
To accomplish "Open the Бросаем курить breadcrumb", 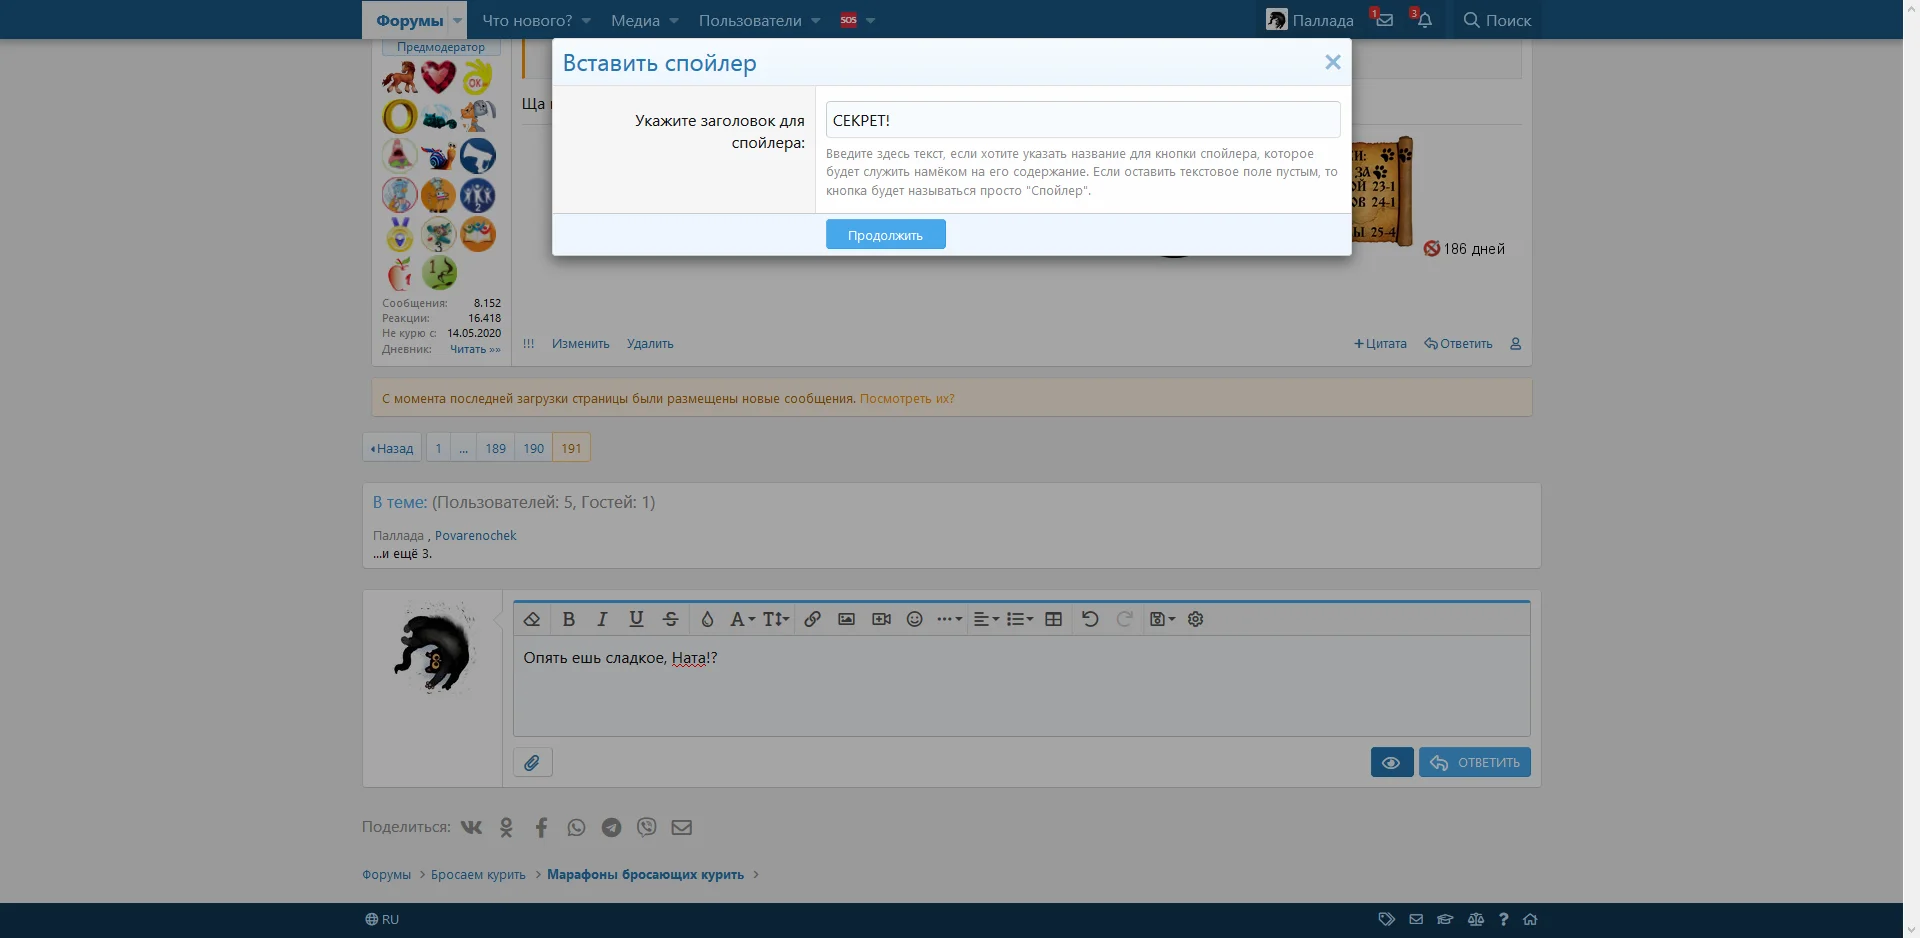I will click(478, 875).
